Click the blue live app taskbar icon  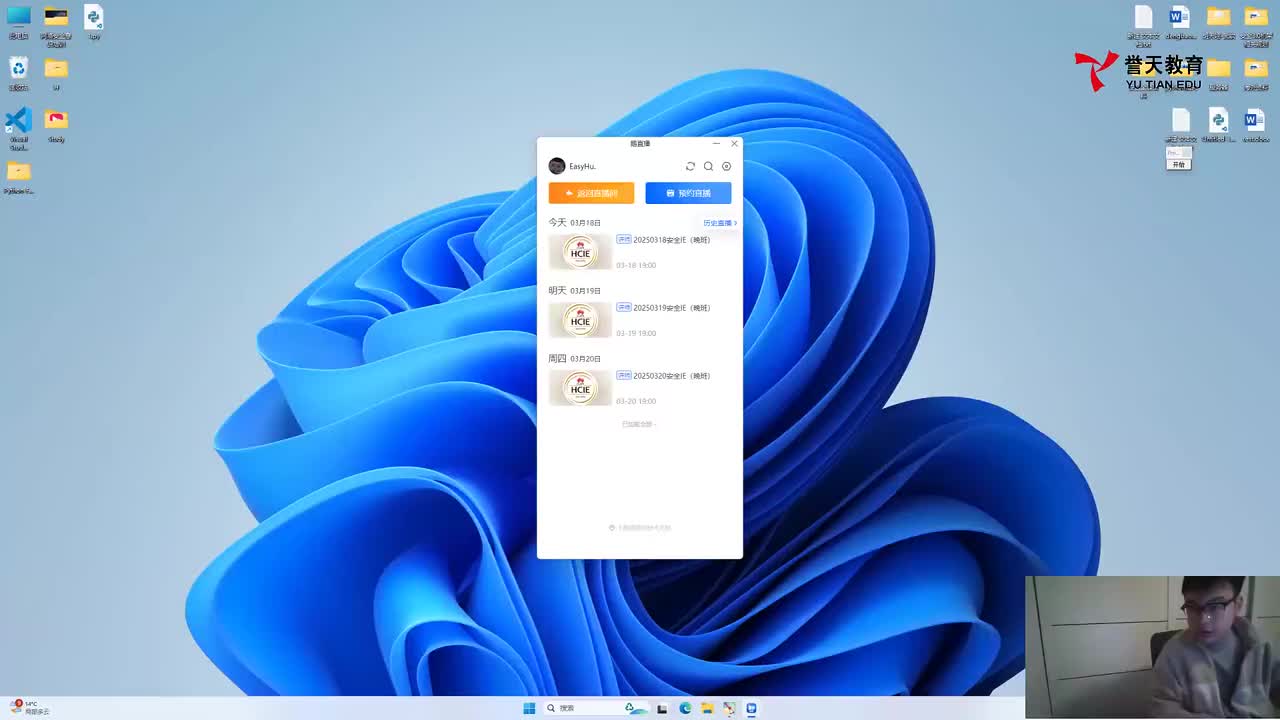coord(751,708)
